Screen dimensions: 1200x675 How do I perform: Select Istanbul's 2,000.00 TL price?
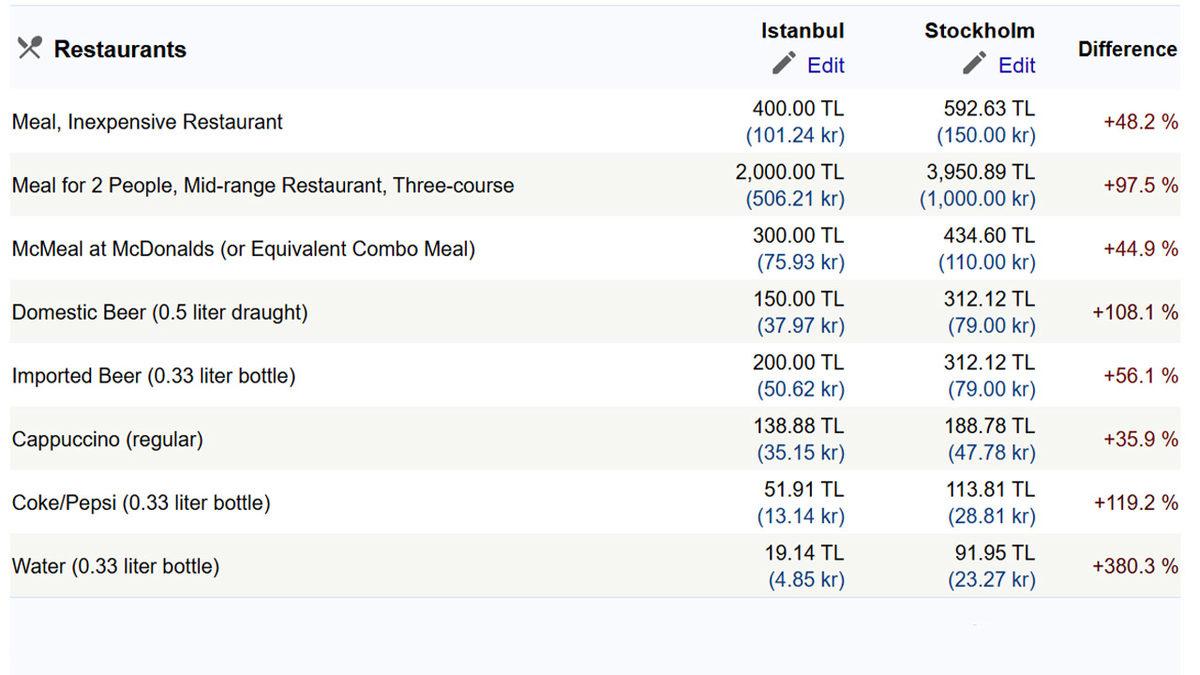[x=789, y=172]
